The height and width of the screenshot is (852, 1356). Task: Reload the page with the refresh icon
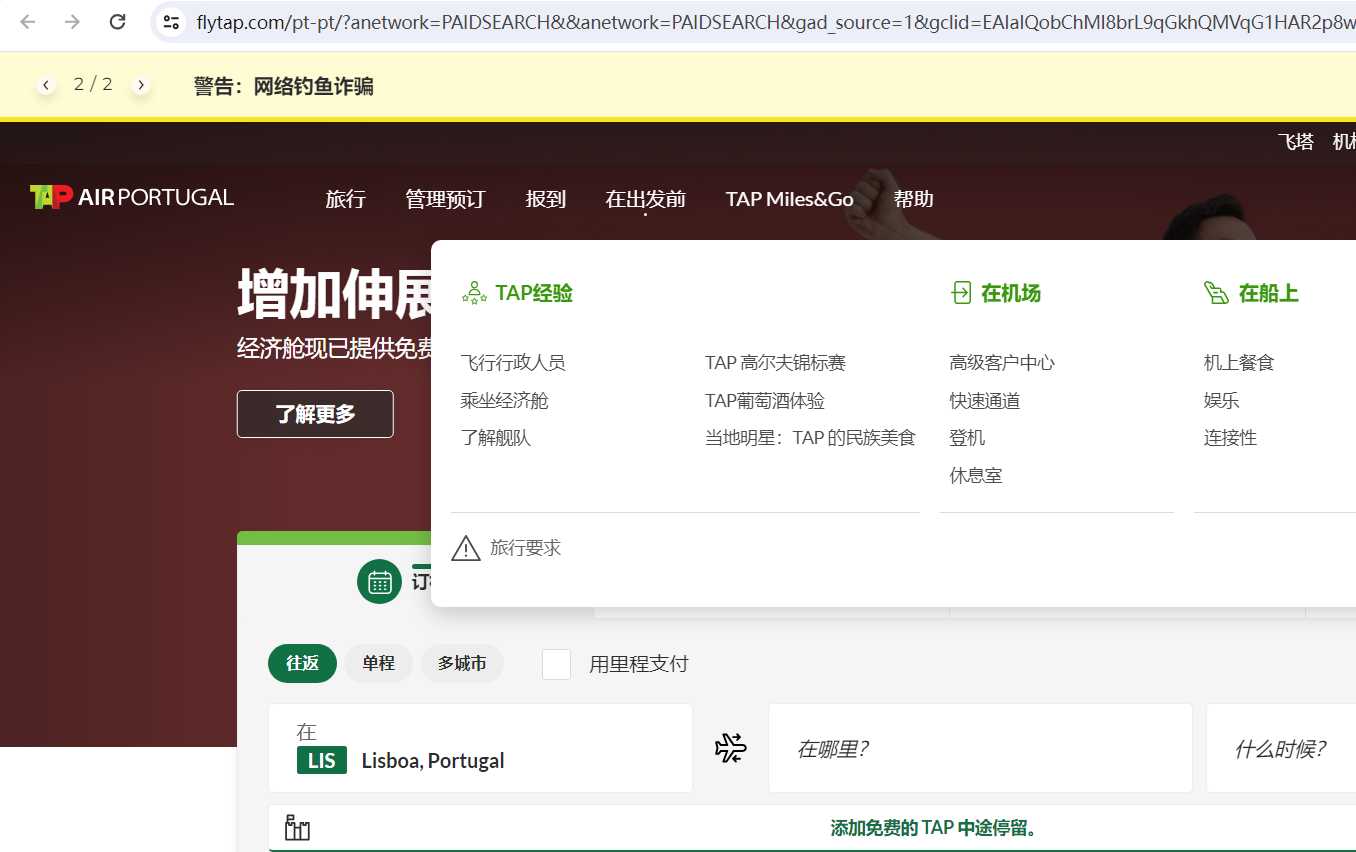(117, 21)
